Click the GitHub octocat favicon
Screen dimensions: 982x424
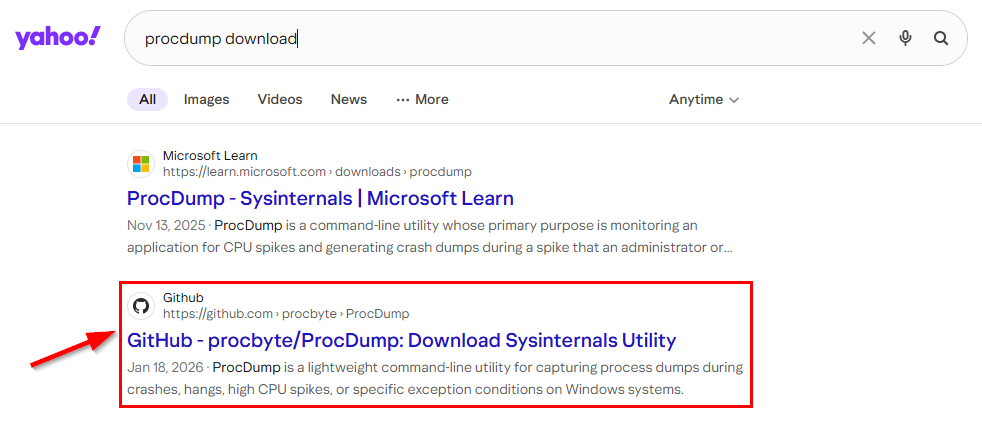(141, 305)
